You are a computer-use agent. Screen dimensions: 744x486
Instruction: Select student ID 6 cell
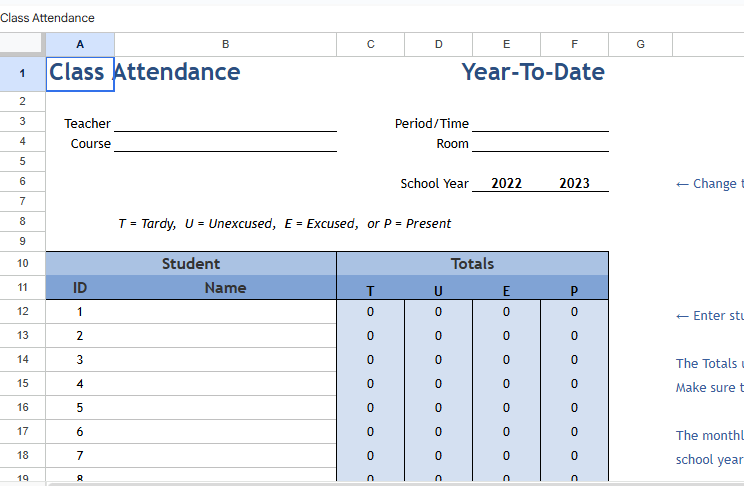pos(80,431)
